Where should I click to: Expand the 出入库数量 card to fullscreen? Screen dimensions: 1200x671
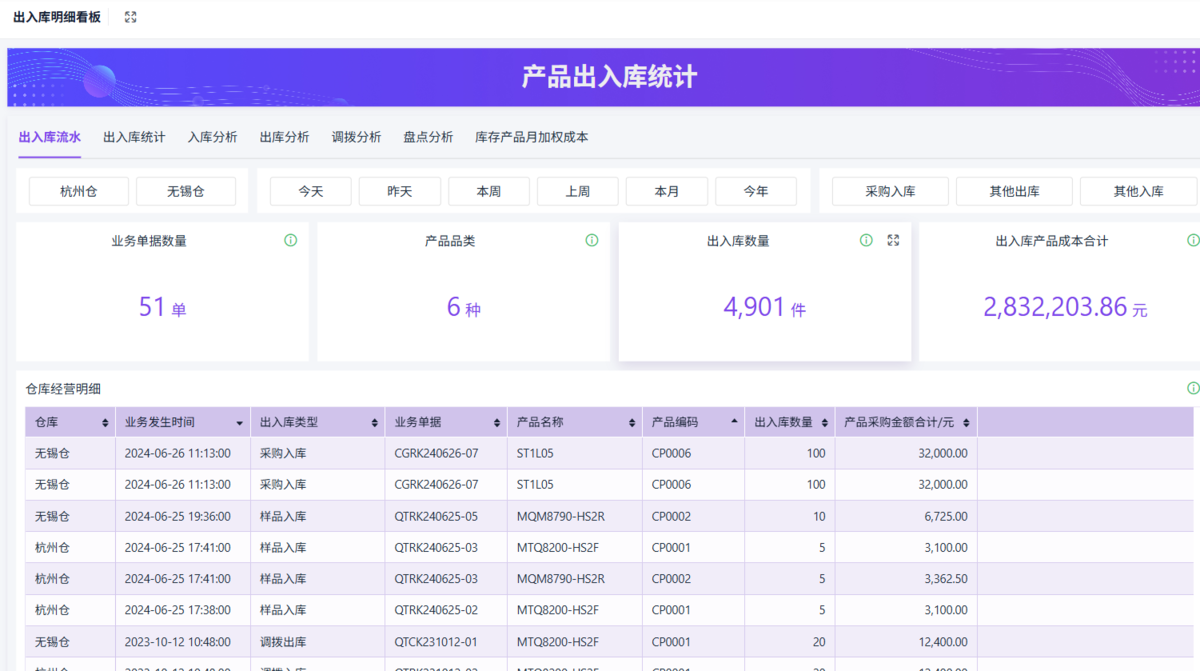[894, 240]
